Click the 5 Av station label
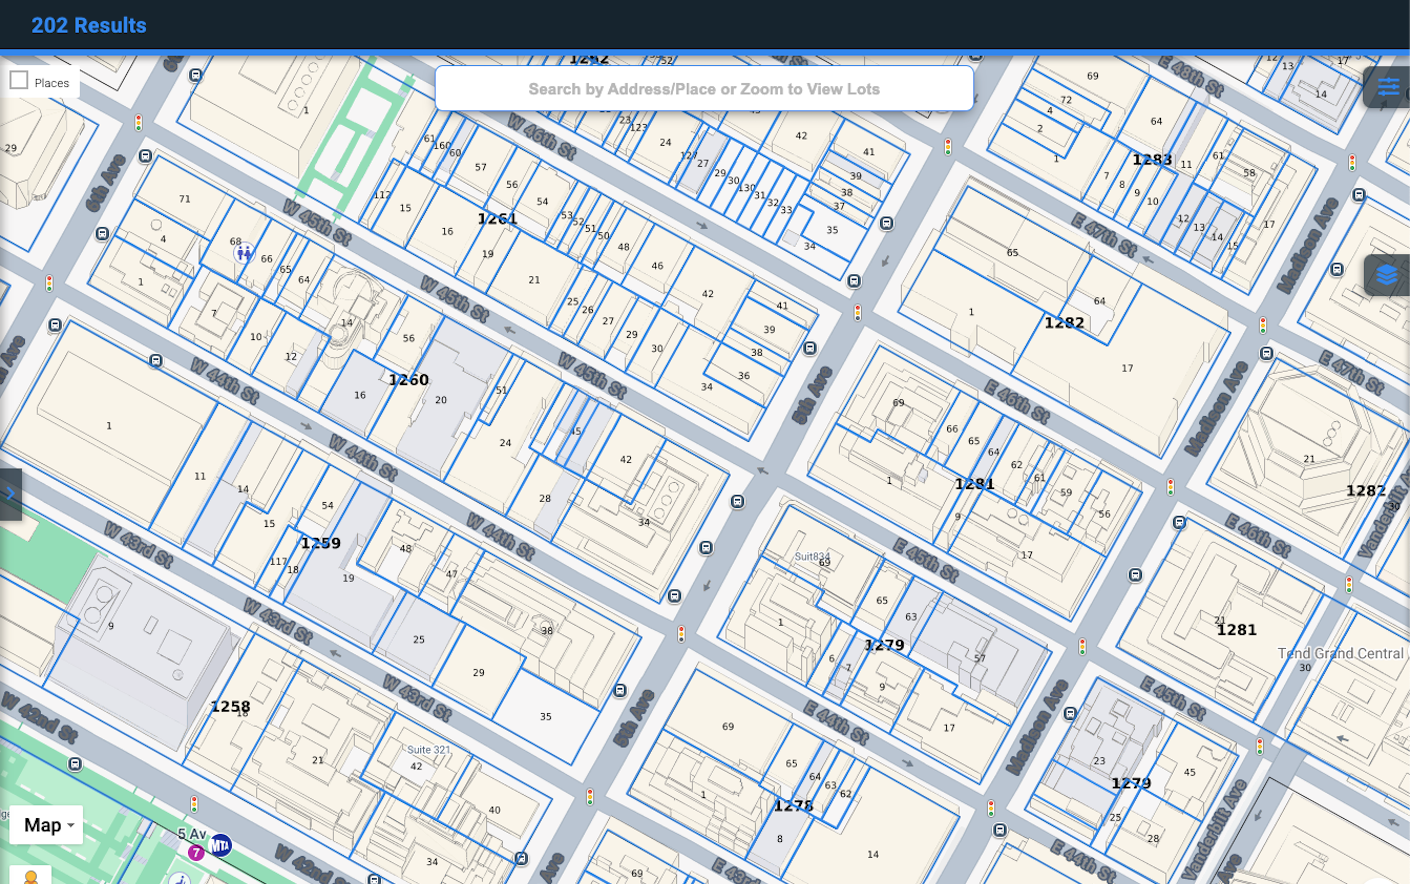 [192, 833]
